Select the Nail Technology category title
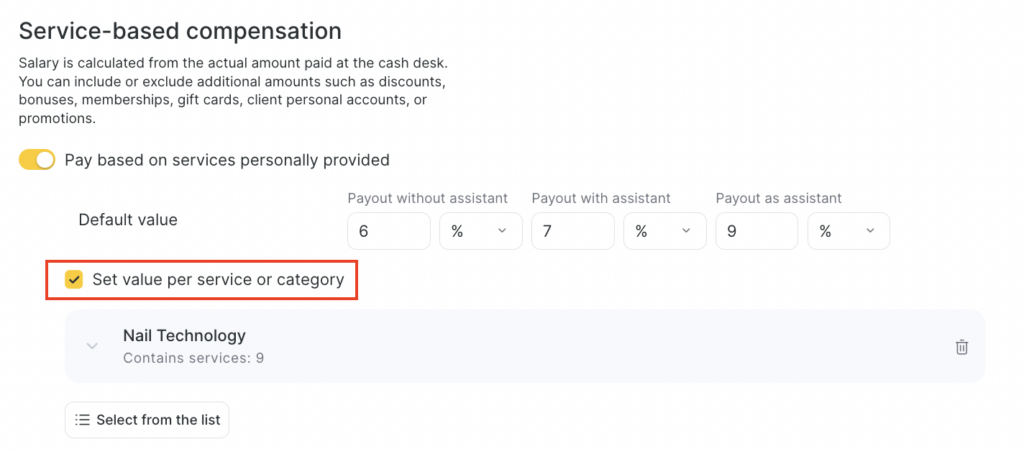The height and width of the screenshot is (452, 1024). click(184, 336)
